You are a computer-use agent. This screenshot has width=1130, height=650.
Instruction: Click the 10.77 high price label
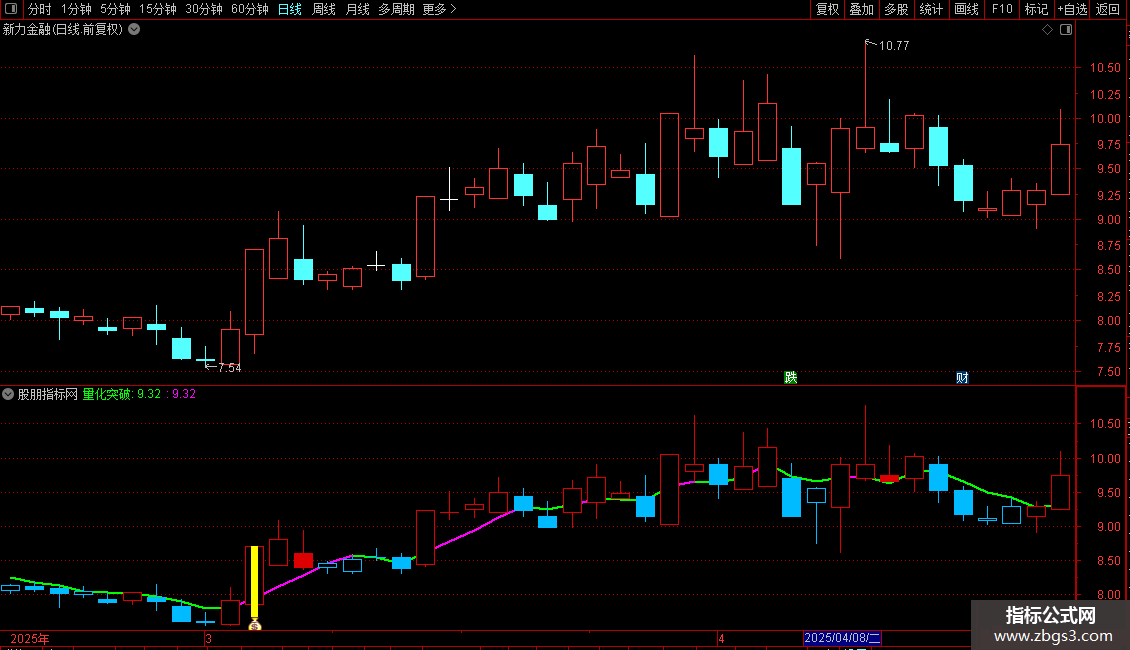894,45
